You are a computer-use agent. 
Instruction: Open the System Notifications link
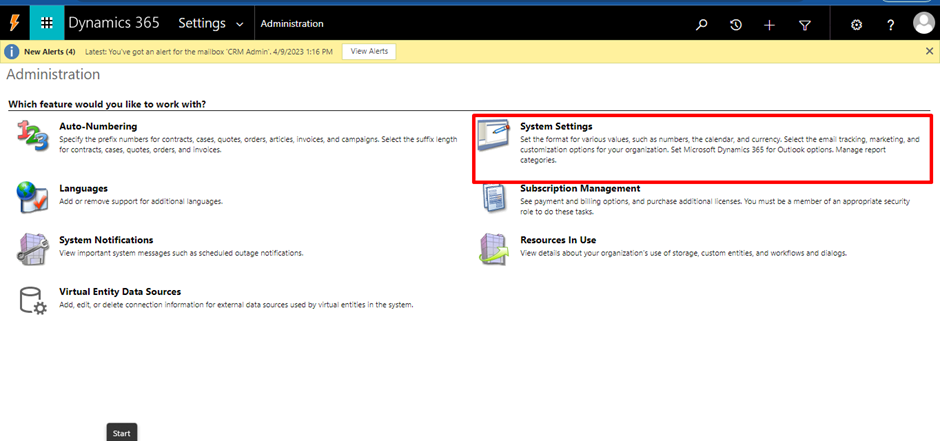point(106,240)
